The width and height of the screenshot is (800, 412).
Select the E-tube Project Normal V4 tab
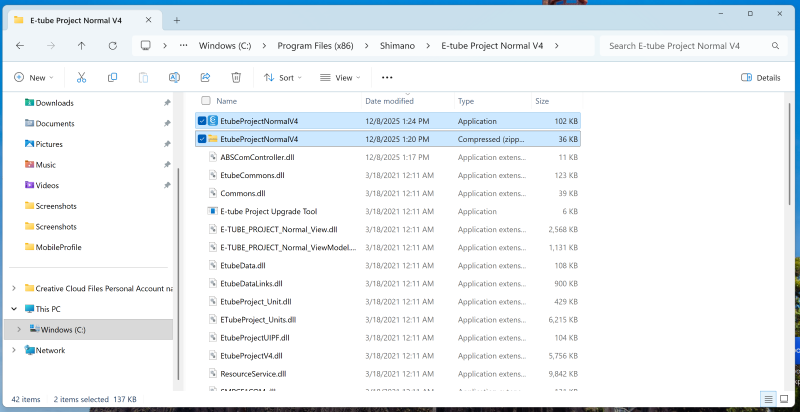click(x=83, y=20)
